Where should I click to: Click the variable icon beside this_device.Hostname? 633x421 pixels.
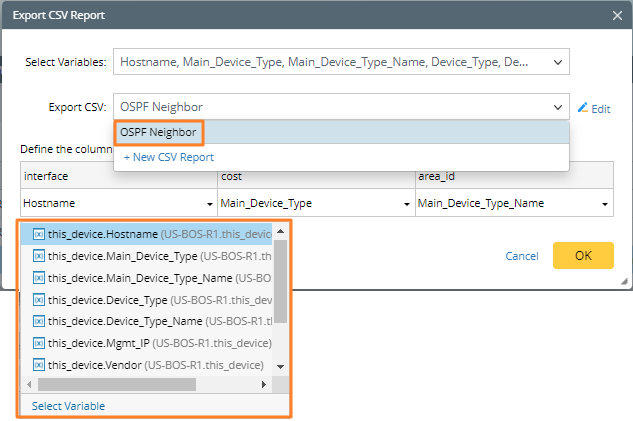39,234
